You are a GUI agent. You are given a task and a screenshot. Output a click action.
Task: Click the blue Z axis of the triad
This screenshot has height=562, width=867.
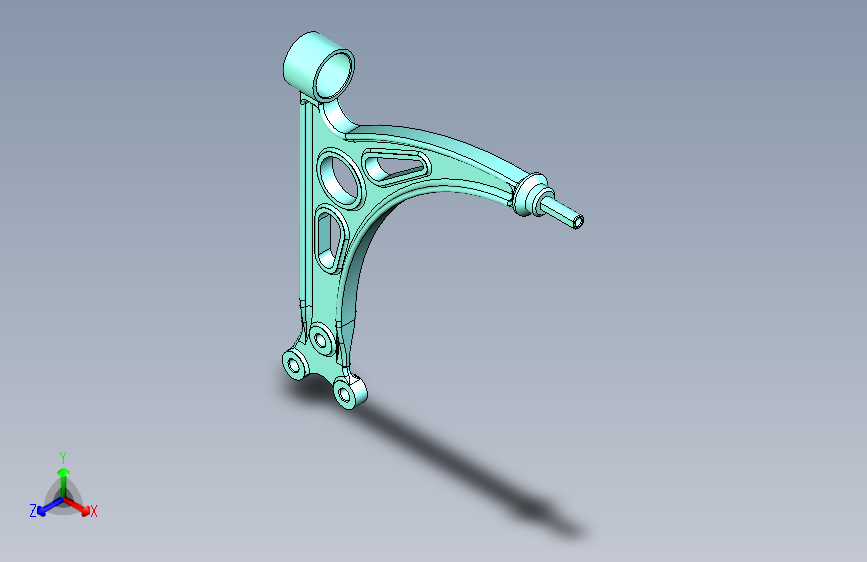51,506
